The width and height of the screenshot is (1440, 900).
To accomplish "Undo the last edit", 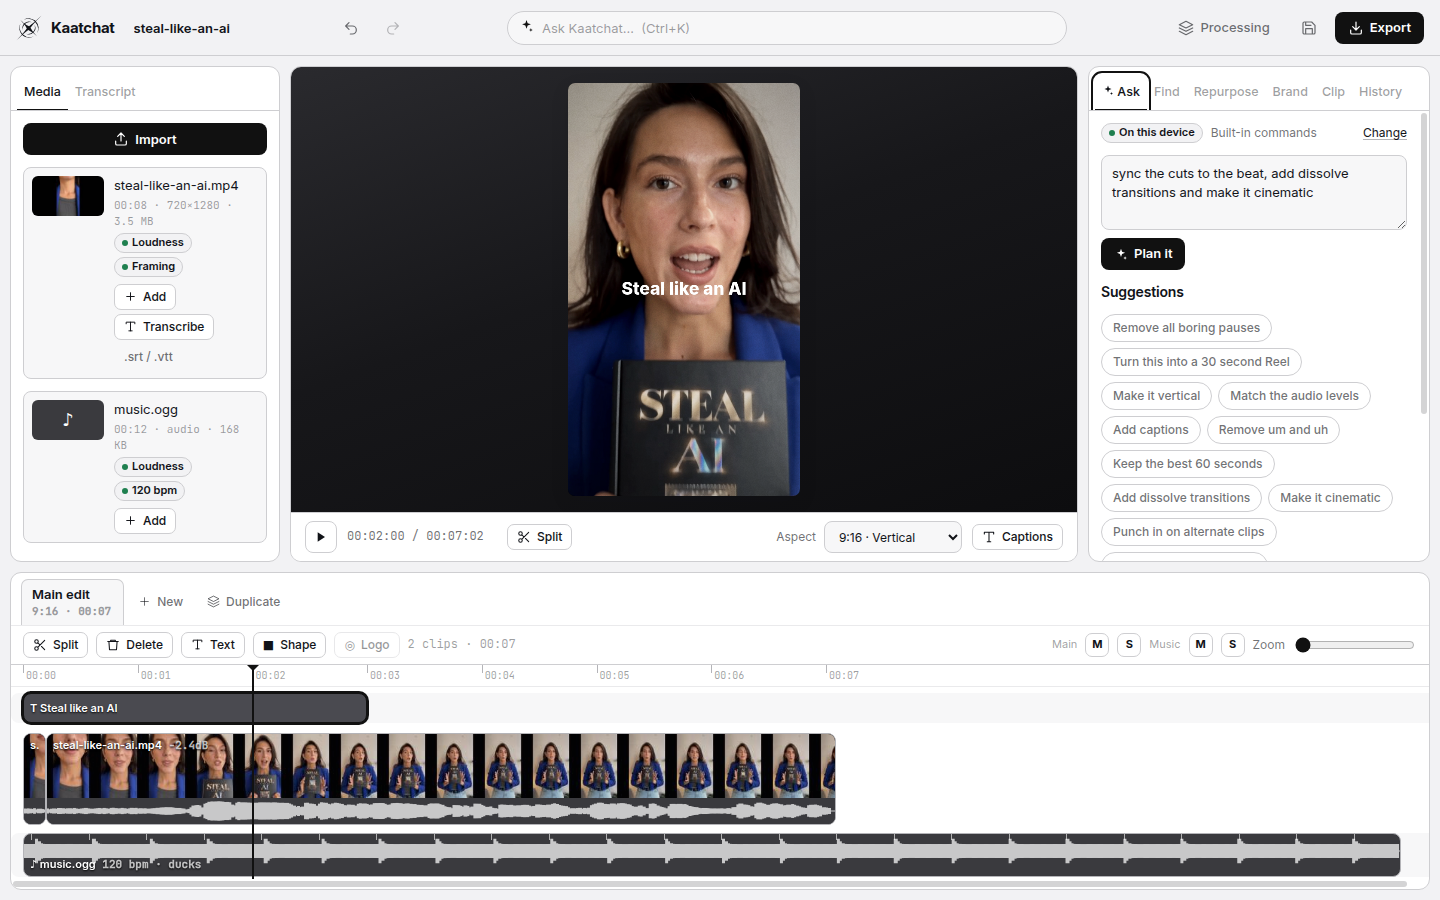I will pyautogui.click(x=351, y=28).
